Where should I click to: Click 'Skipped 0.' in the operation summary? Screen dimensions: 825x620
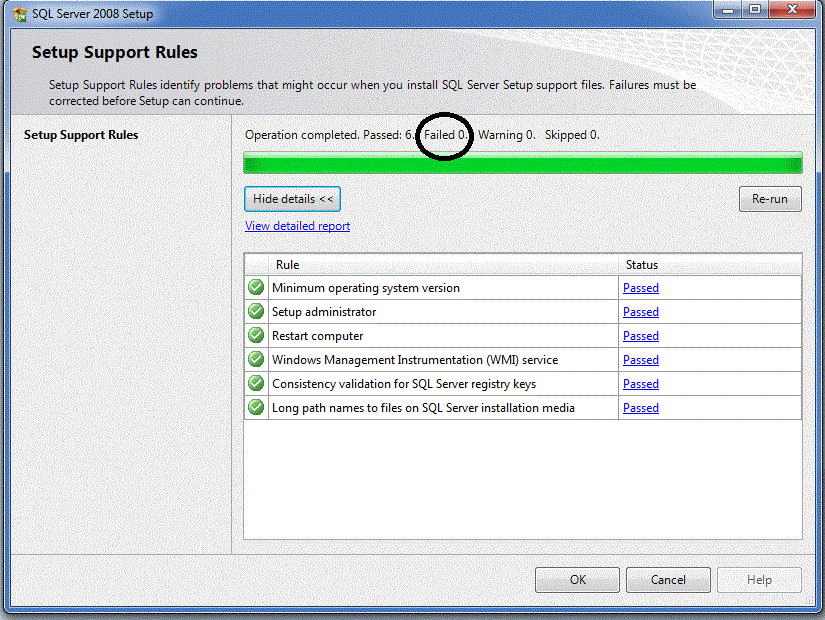click(x=572, y=135)
